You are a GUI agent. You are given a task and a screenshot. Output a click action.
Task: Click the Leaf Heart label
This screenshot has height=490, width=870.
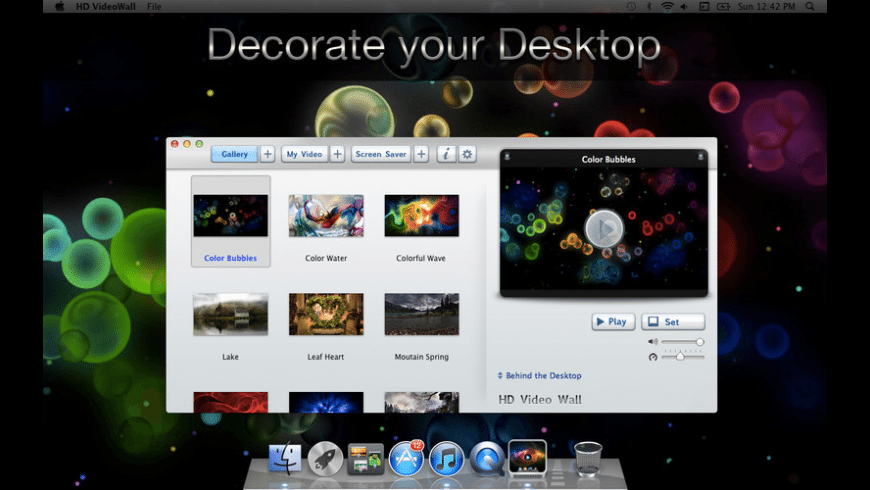point(326,357)
